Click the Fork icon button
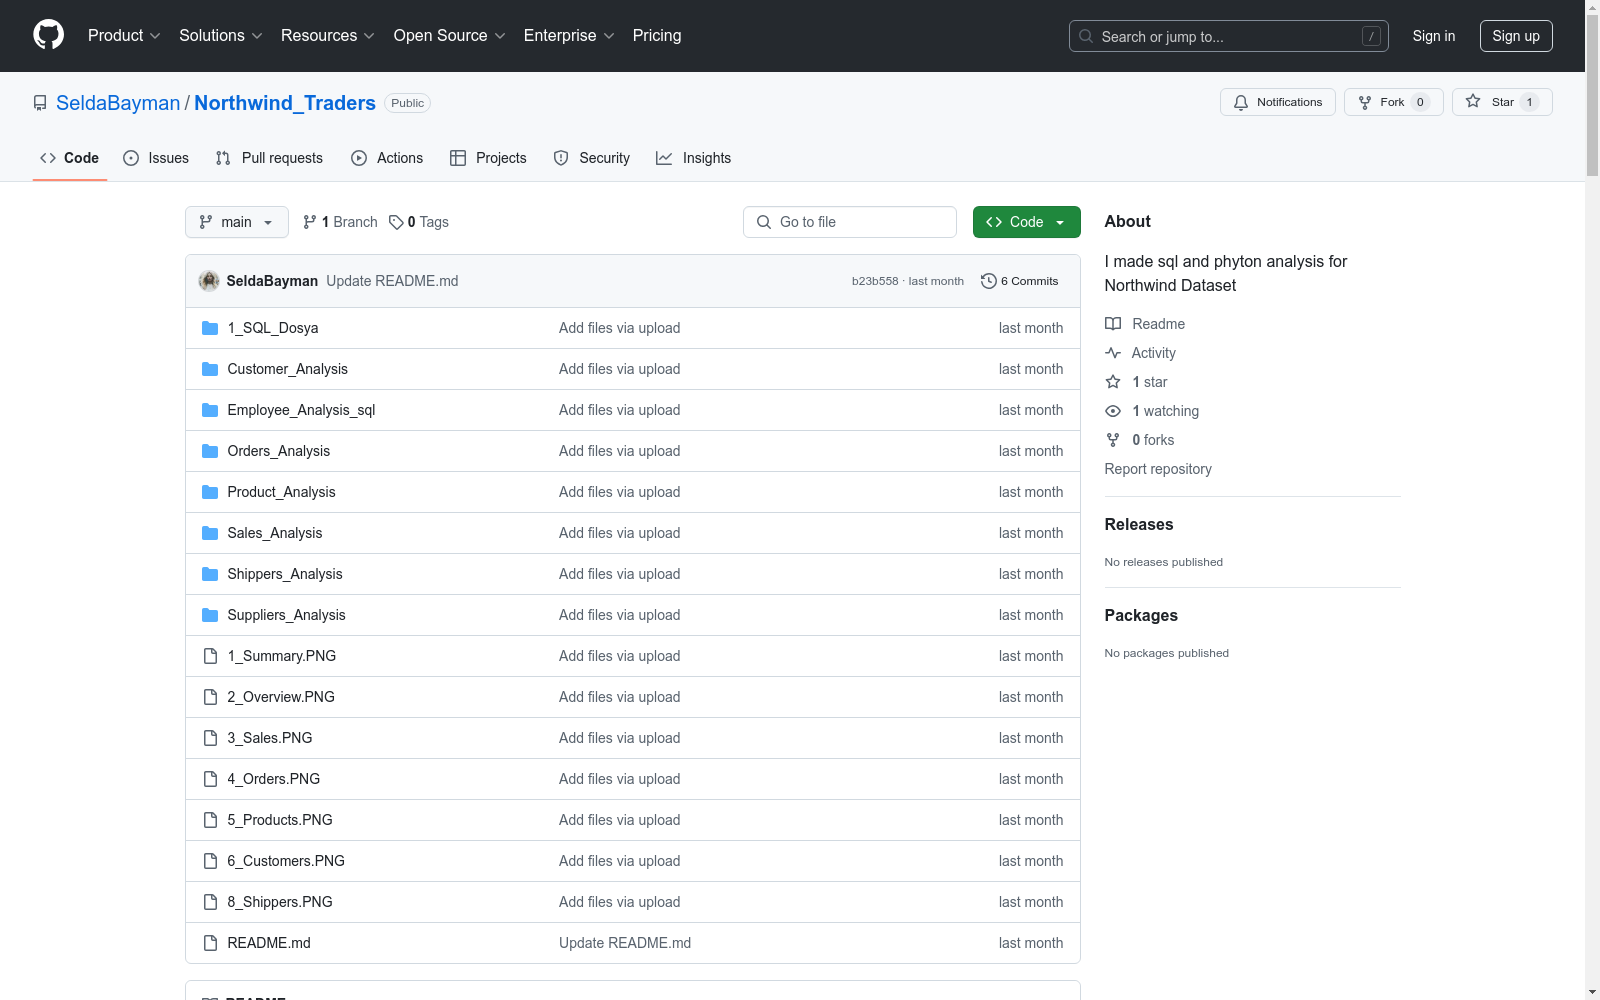Screen dimensions: 1600x1000 pyautogui.click(x=1365, y=102)
